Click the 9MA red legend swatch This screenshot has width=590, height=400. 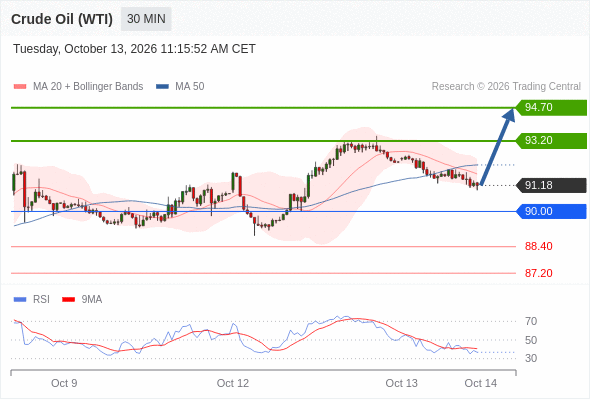tap(68, 300)
